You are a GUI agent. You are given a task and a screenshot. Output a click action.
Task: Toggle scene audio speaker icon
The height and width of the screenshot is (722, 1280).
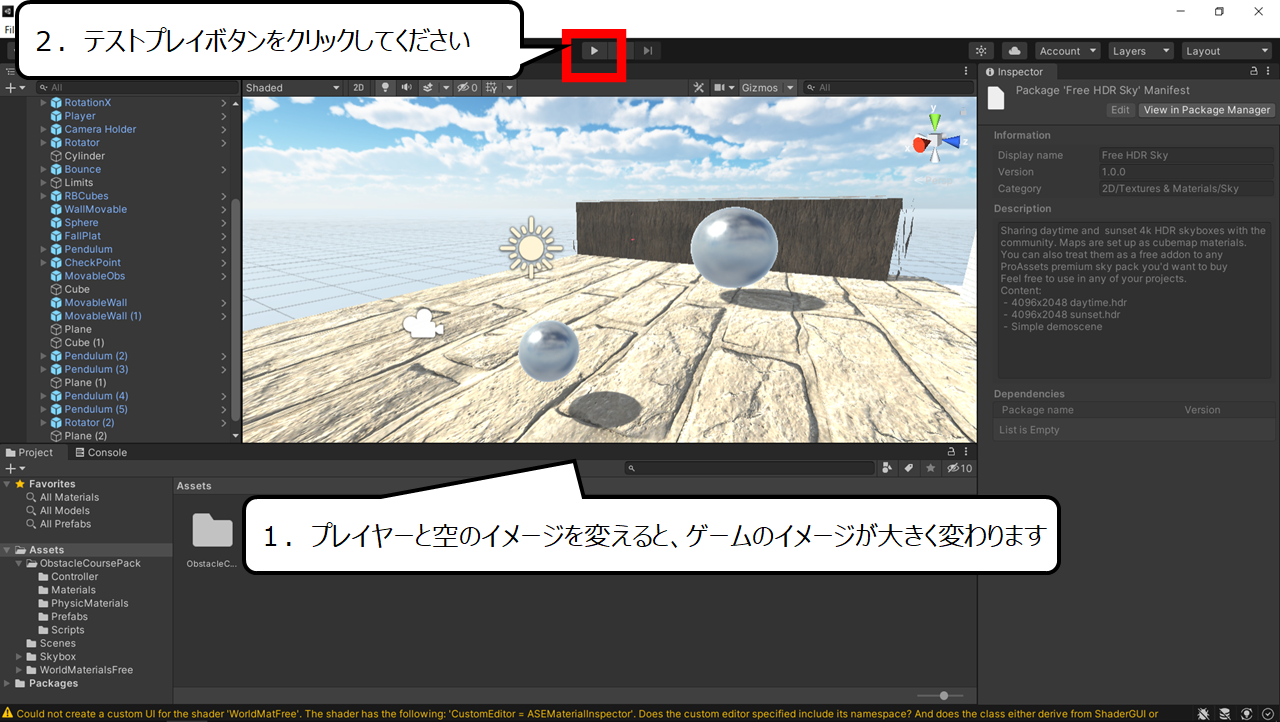pyautogui.click(x=407, y=88)
